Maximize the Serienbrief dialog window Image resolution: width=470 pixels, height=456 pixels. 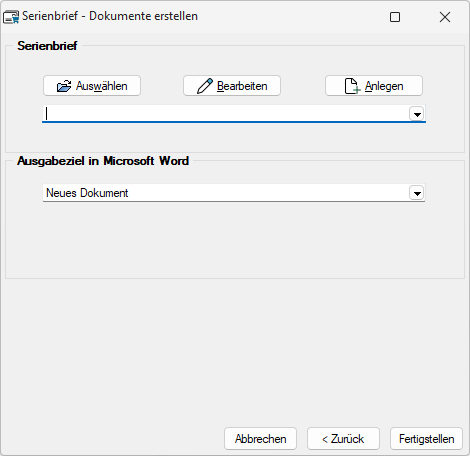pos(395,17)
